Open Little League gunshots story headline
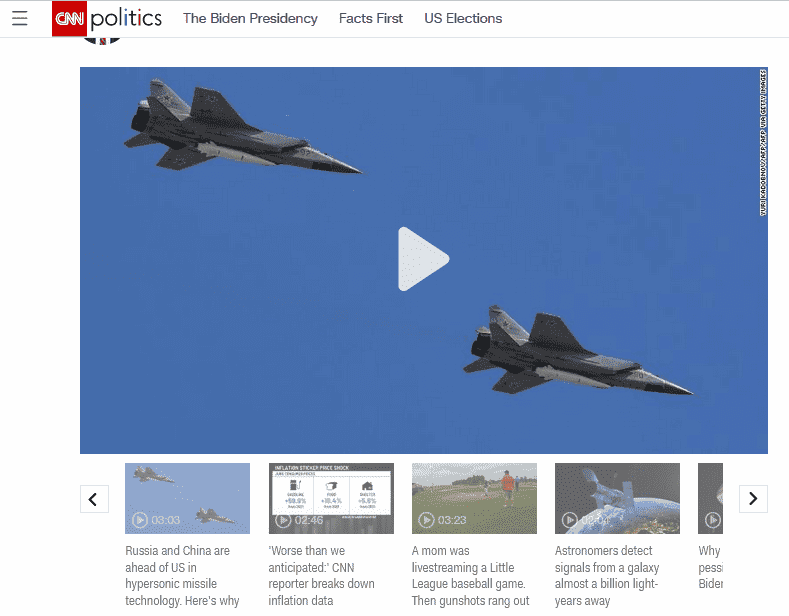789x616 pixels. pyautogui.click(x=470, y=575)
